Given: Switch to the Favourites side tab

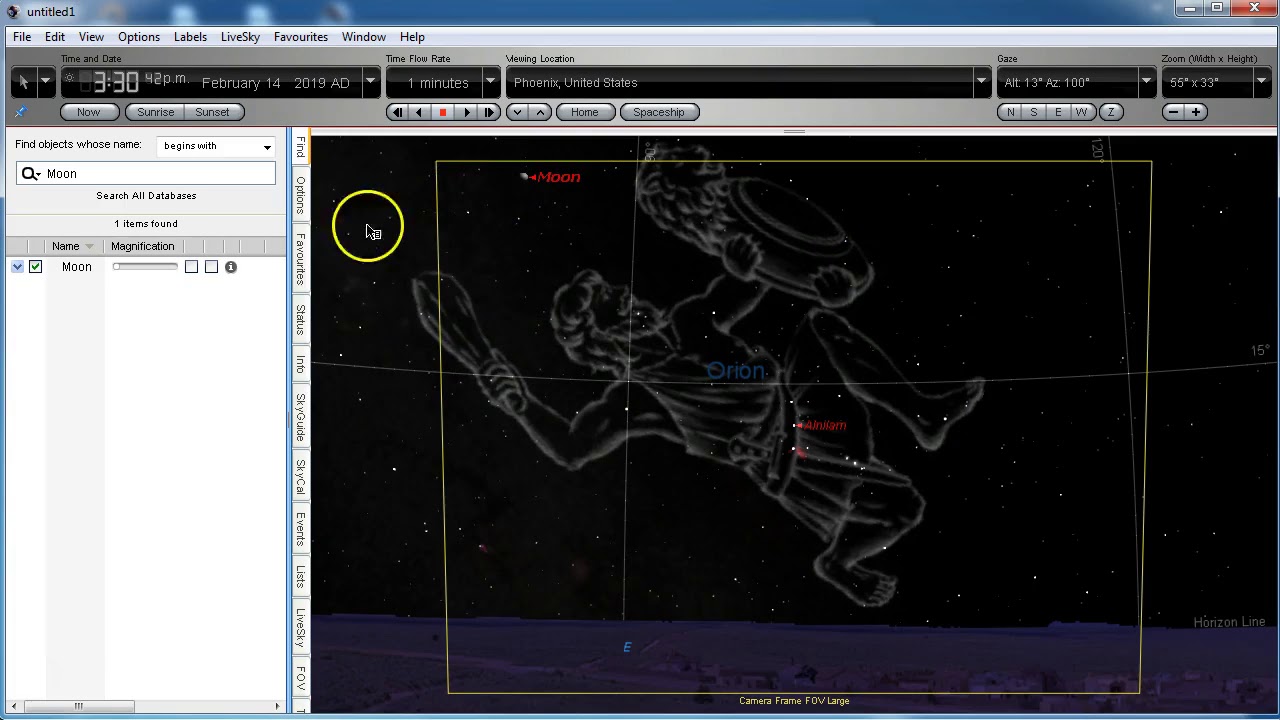Looking at the screenshot, I should click(300, 260).
